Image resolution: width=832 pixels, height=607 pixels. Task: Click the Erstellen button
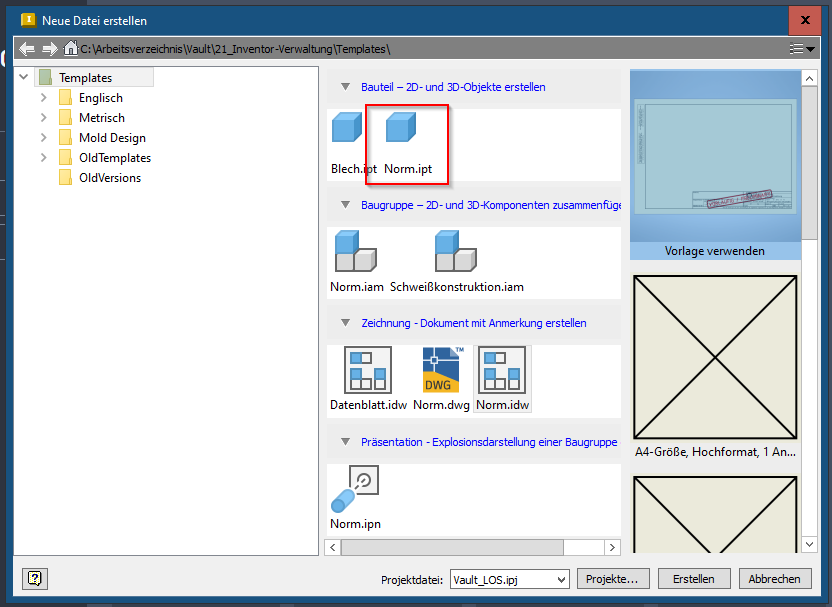click(694, 579)
